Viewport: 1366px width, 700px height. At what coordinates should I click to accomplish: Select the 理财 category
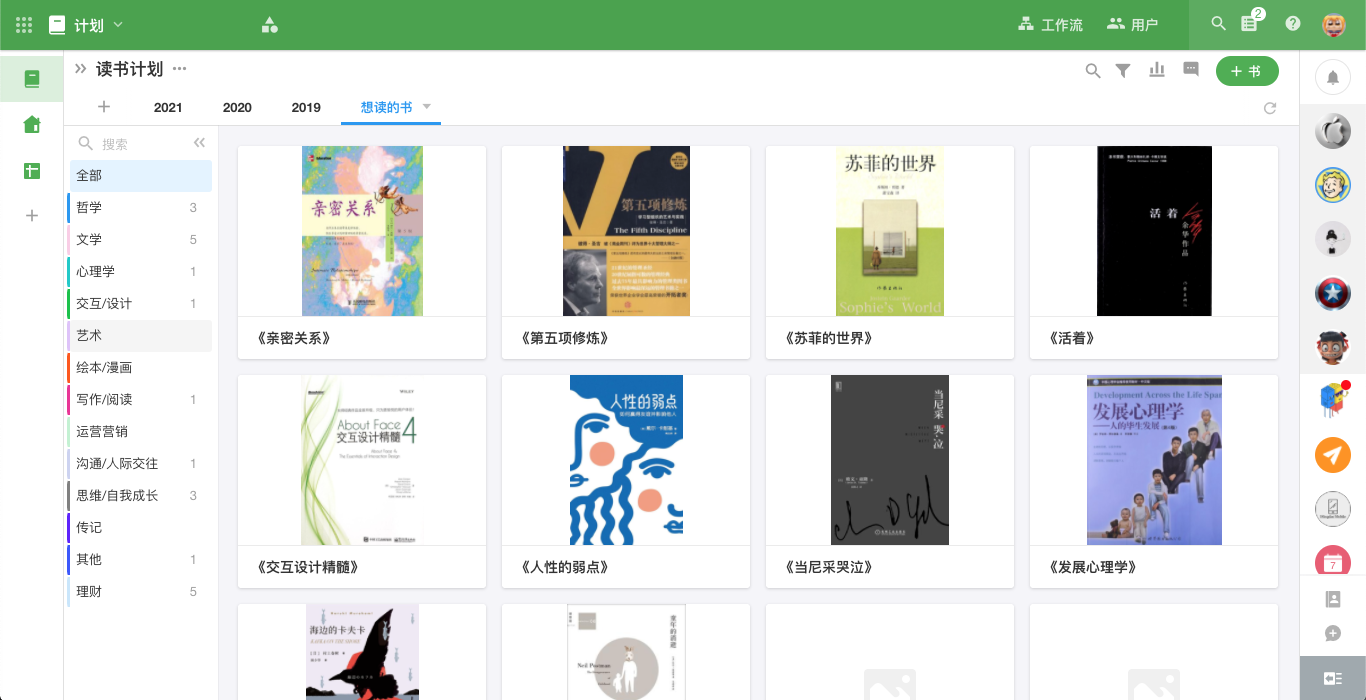click(140, 592)
